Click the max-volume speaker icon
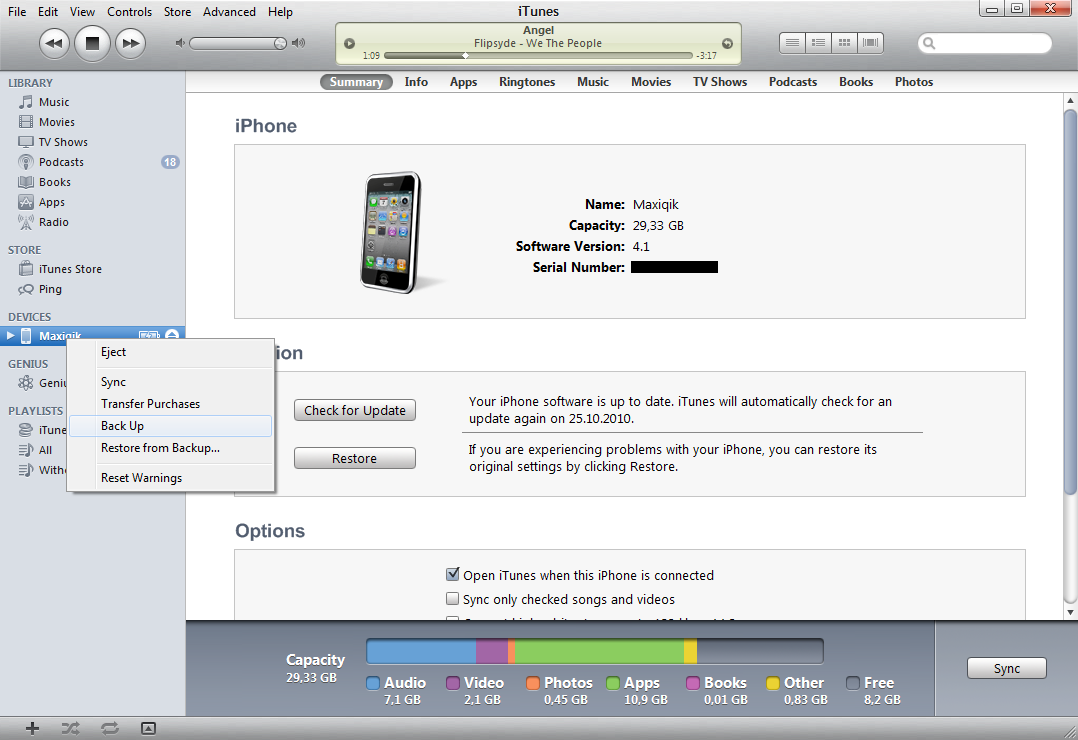Image resolution: width=1078 pixels, height=740 pixels. click(x=298, y=43)
